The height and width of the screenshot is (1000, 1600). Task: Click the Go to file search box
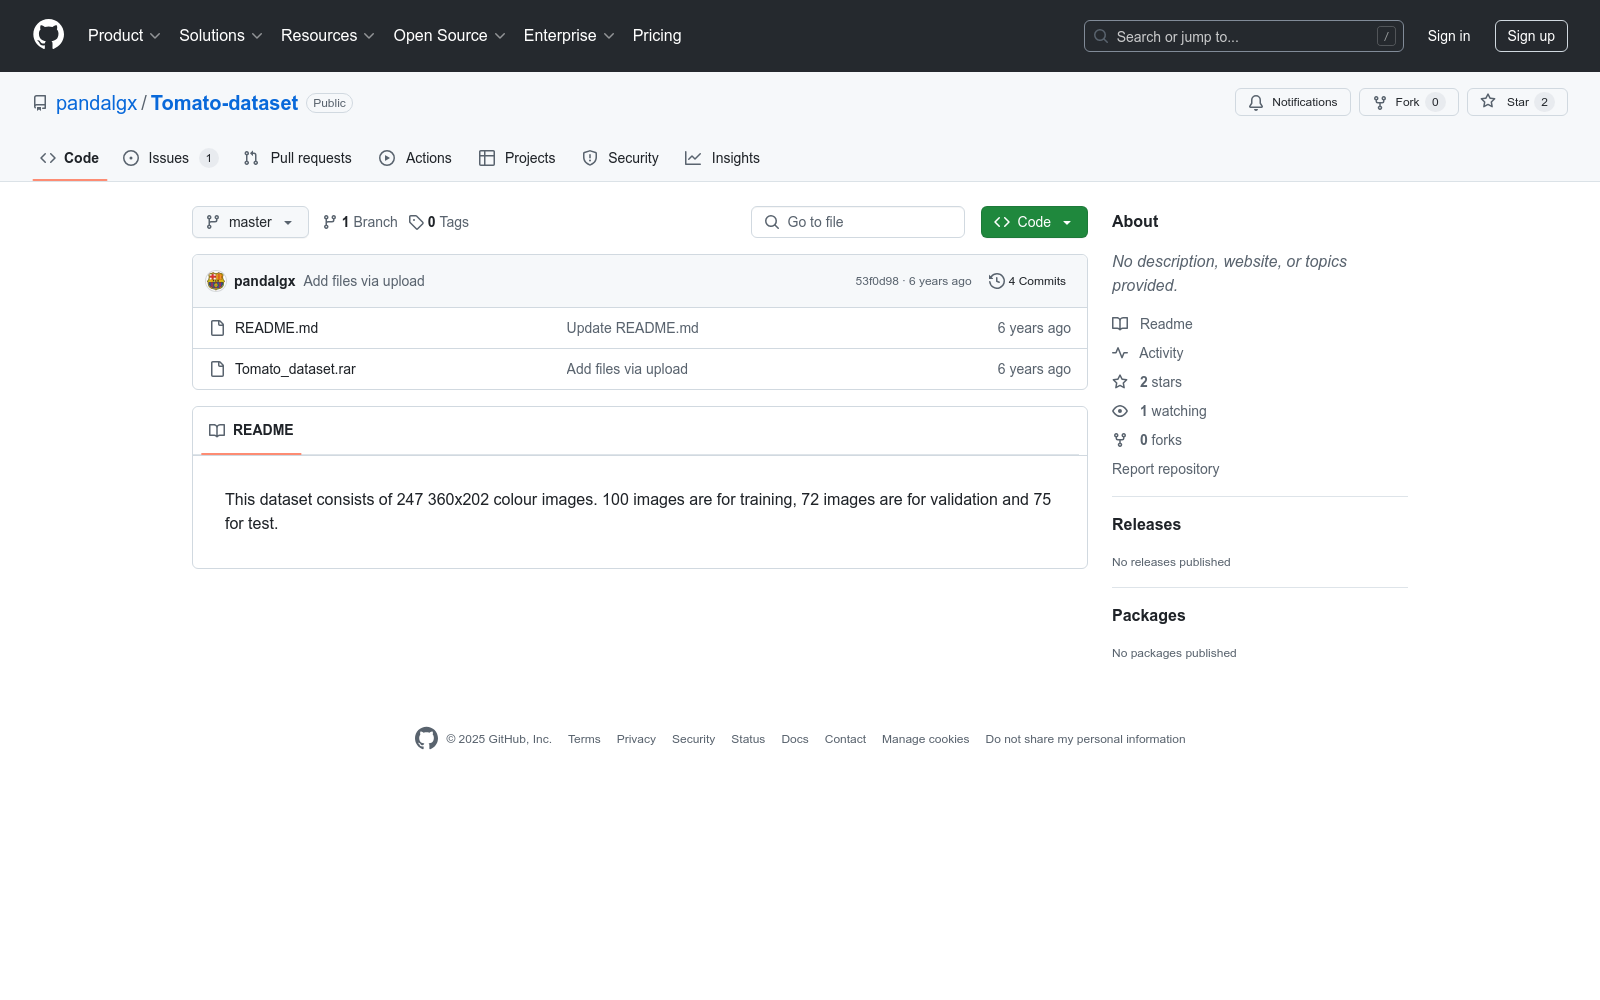[858, 222]
